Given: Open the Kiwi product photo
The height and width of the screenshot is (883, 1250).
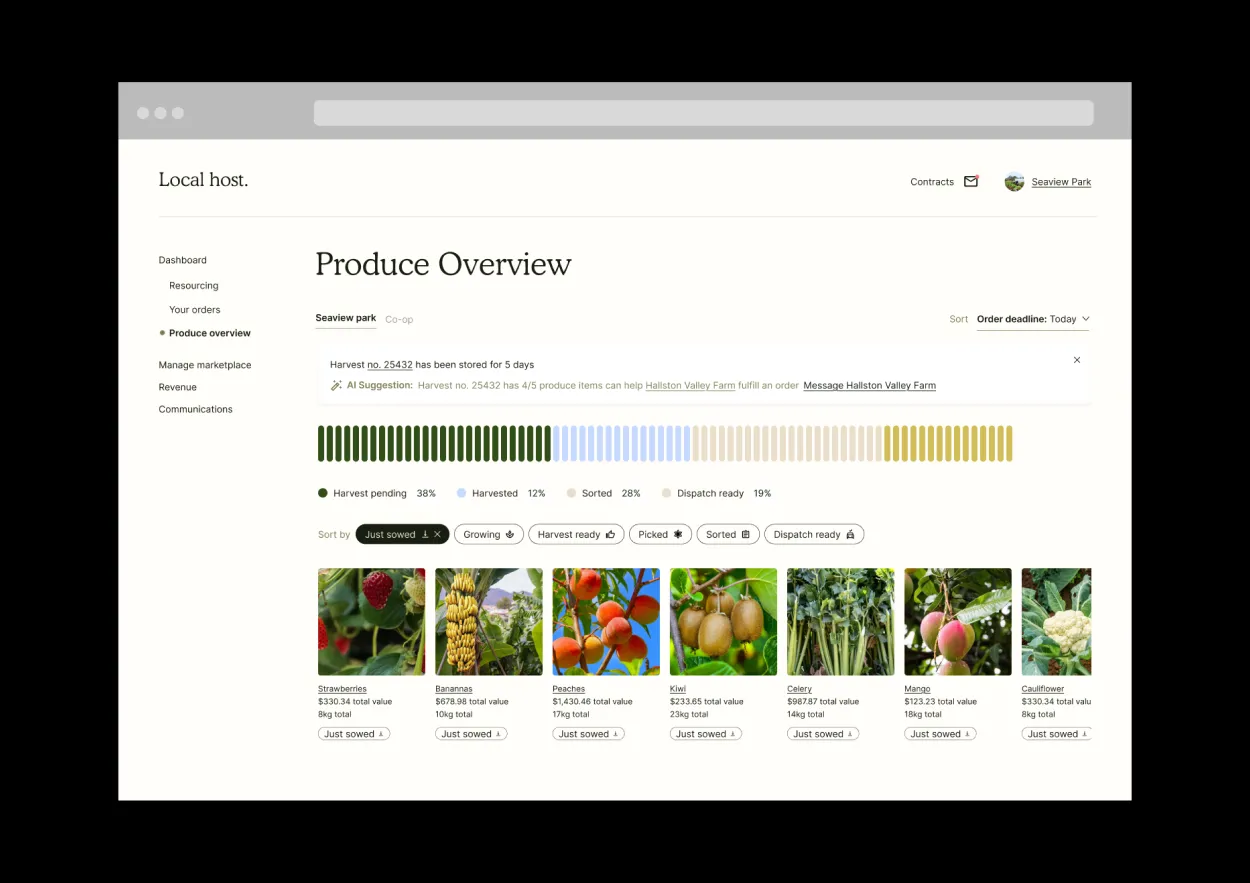Looking at the screenshot, I should point(724,622).
